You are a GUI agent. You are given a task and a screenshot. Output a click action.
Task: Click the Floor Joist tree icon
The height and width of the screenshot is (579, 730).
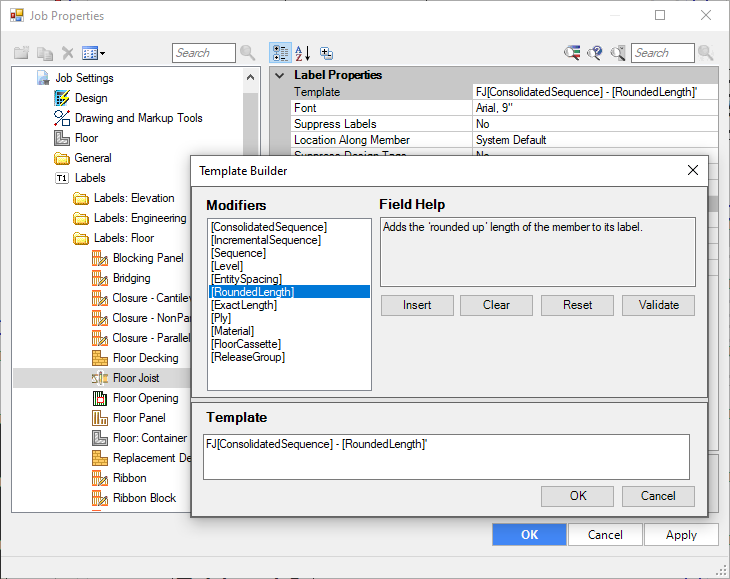pos(100,378)
